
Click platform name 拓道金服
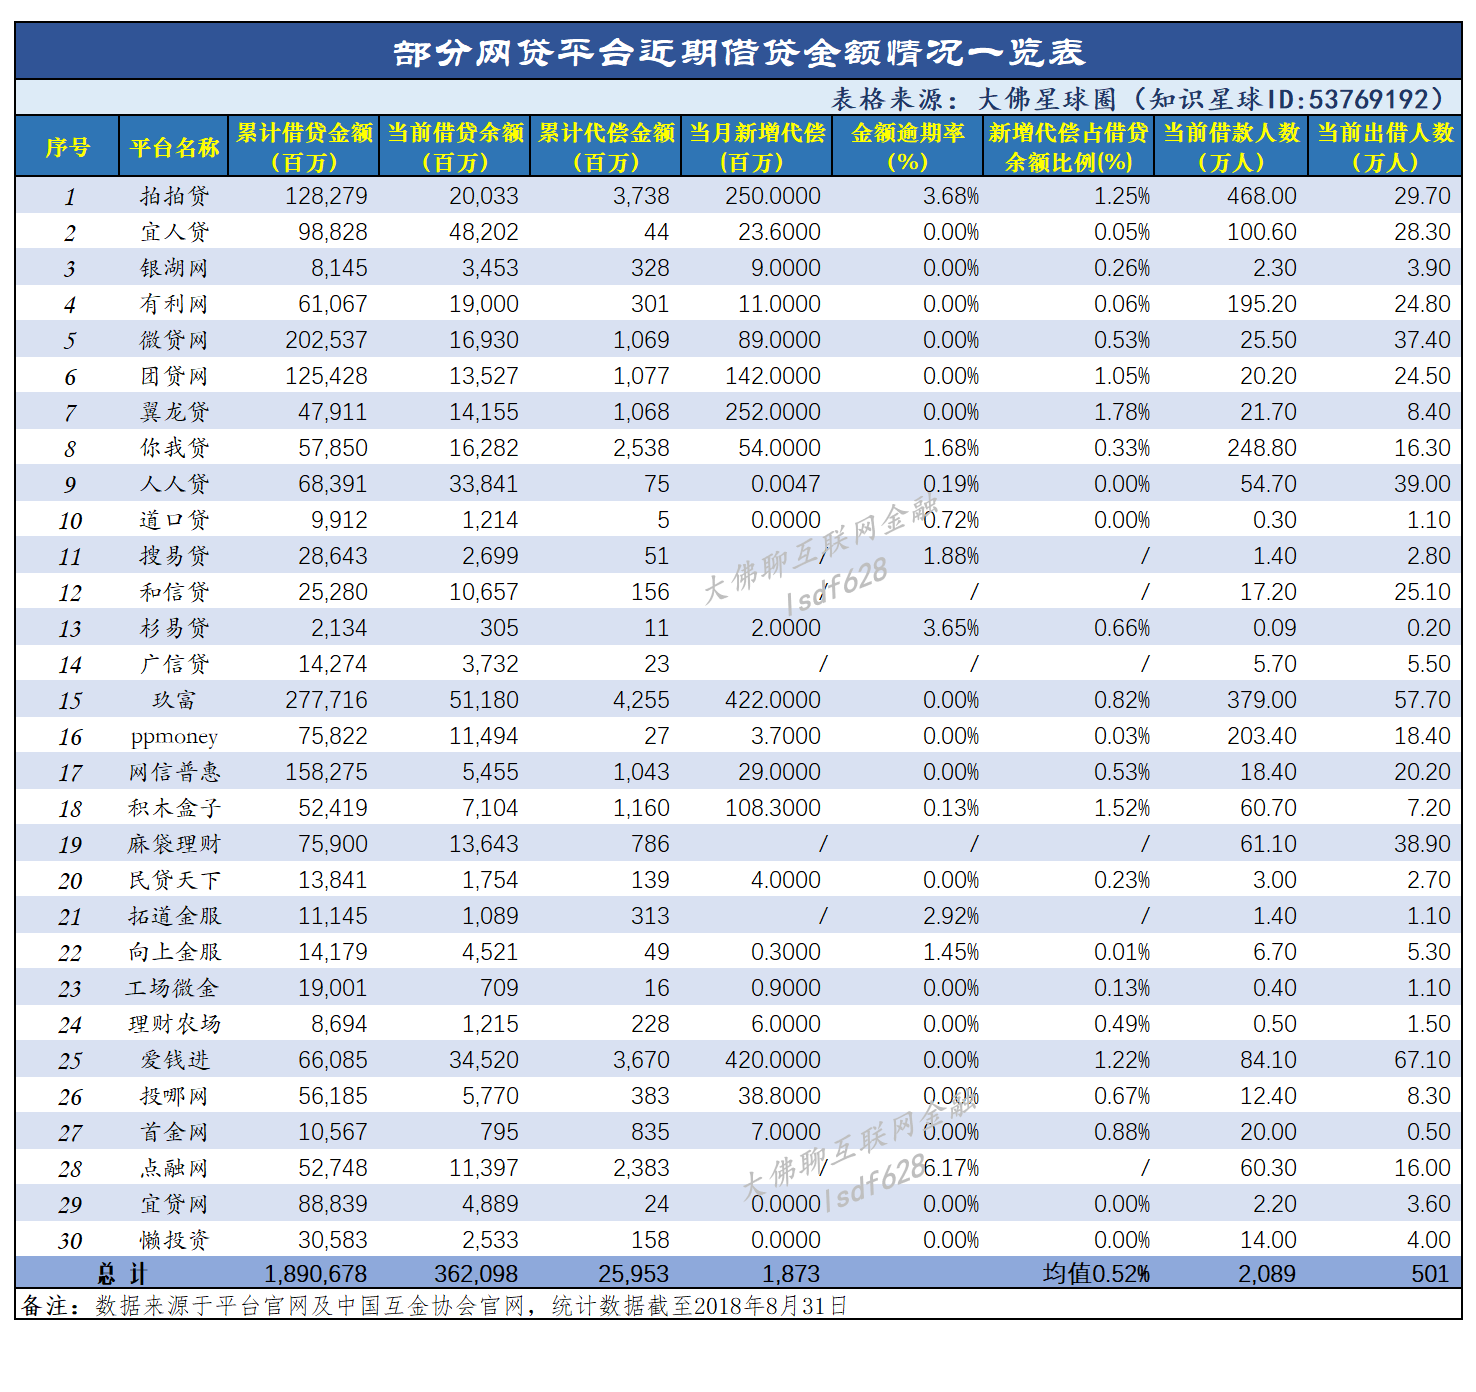pyautogui.click(x=174, y=916)
